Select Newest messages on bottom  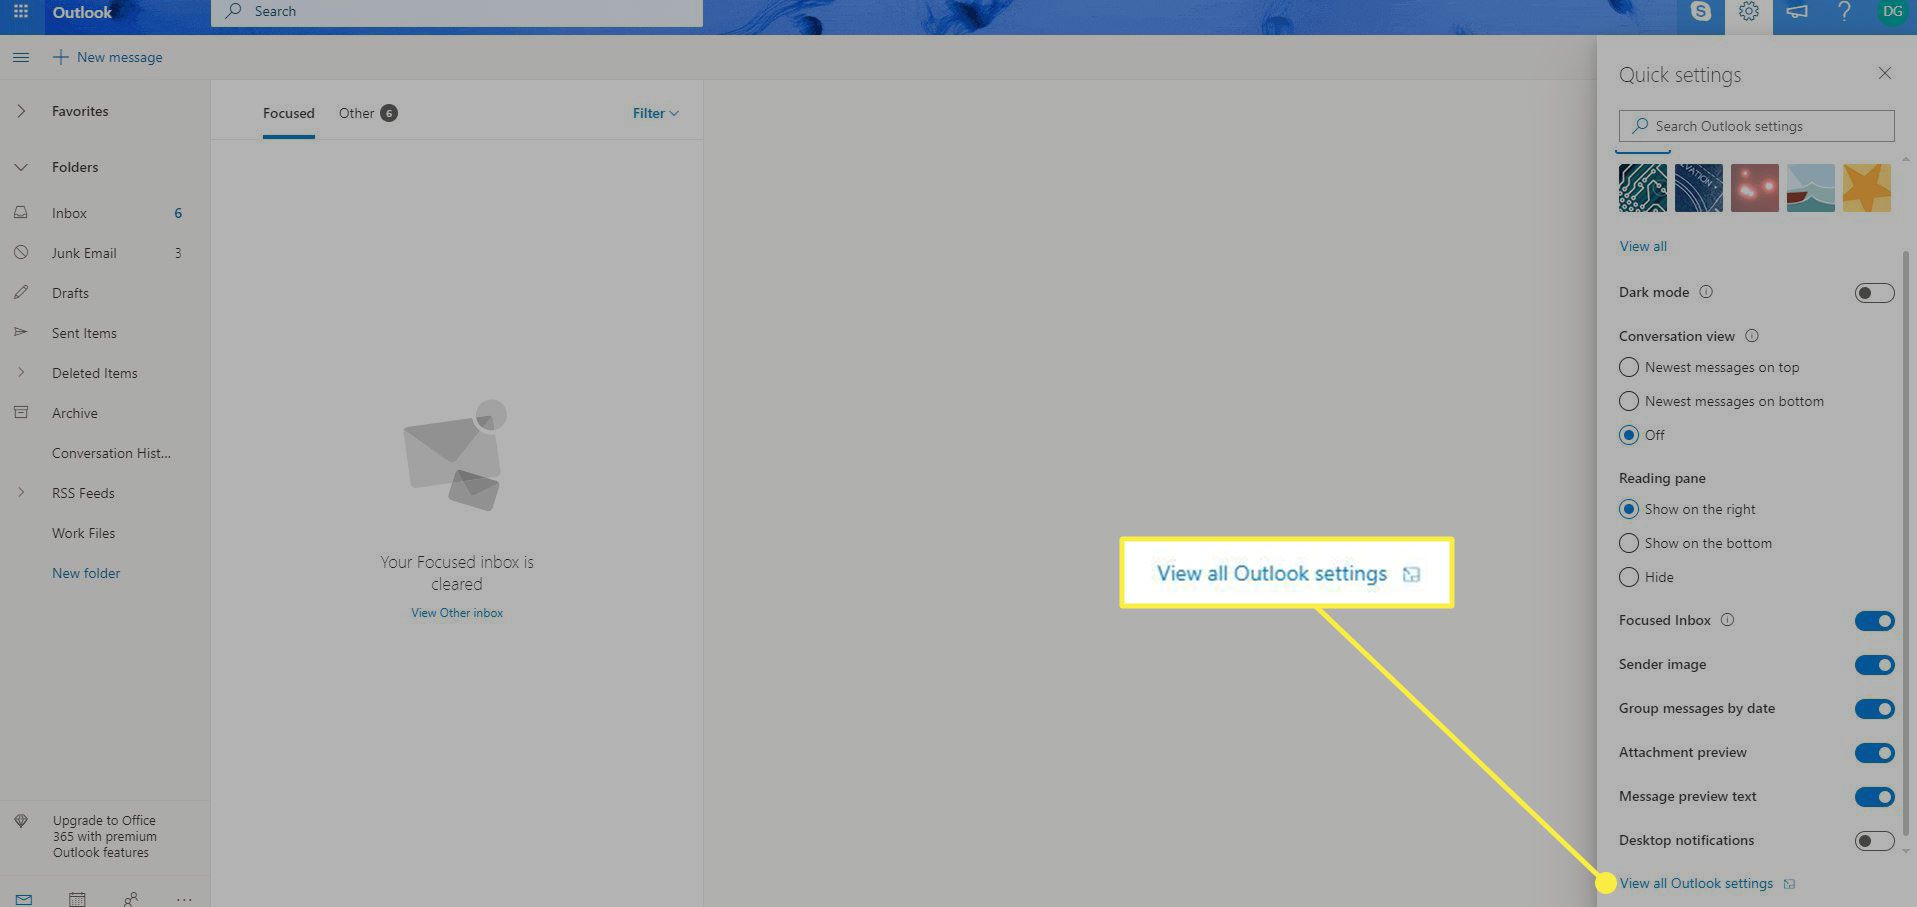tap(1629, 401)
